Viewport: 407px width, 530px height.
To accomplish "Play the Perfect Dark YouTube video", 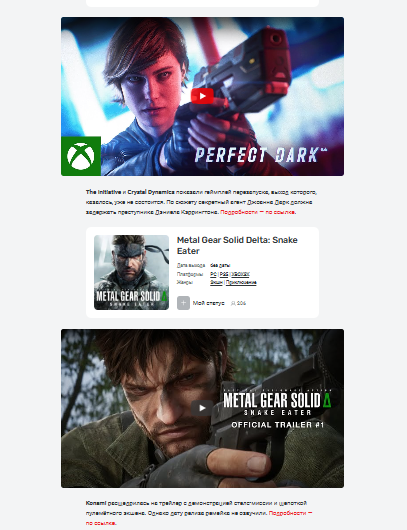I will pyautogui.click(x=202, y=96).
